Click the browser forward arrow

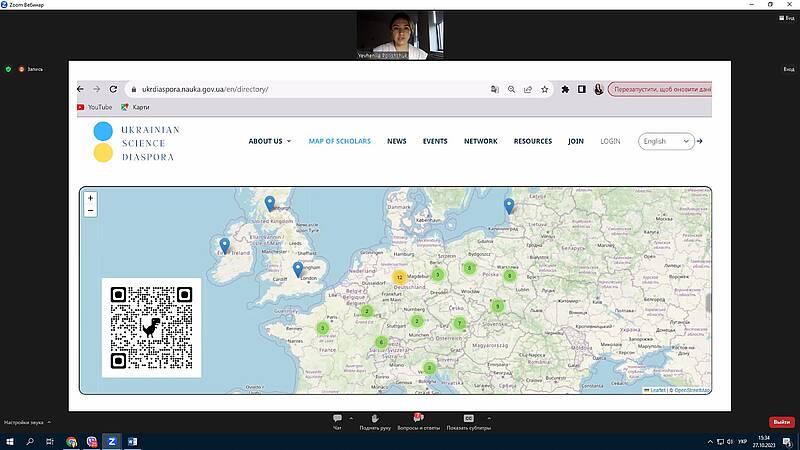click(x=96, y=89)
